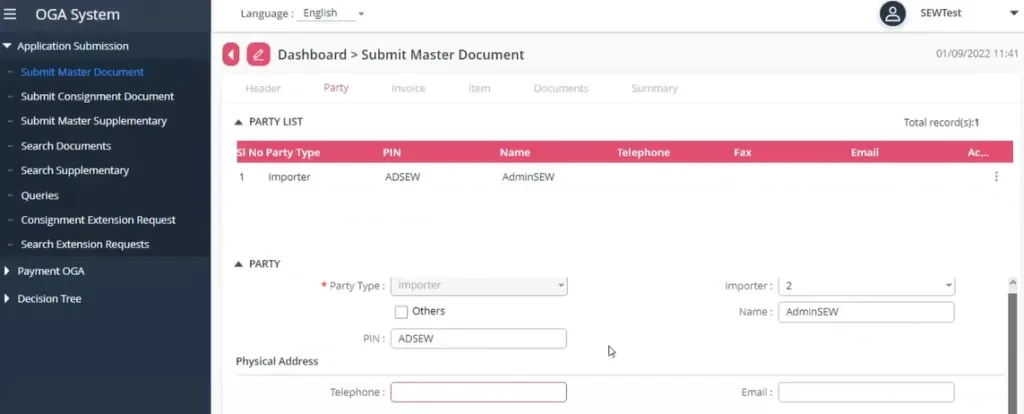Open Search Extension Requests link

[85, 245]
